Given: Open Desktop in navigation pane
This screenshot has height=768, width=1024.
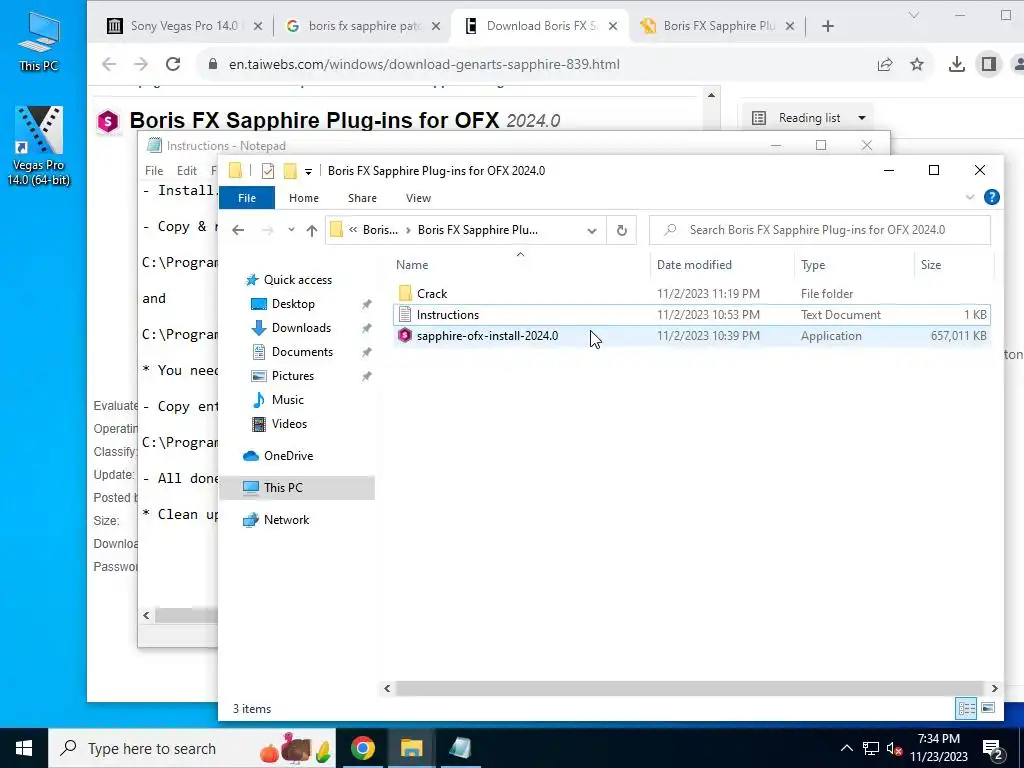Looking at the screenshot, I should (293, 304).
